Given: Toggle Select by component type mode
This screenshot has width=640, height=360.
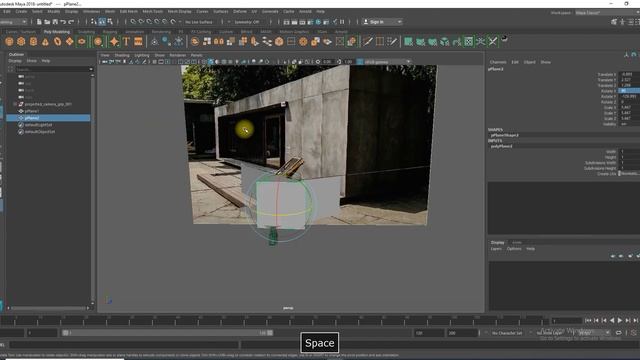Looking at the screenshot, I should (110, 22).
